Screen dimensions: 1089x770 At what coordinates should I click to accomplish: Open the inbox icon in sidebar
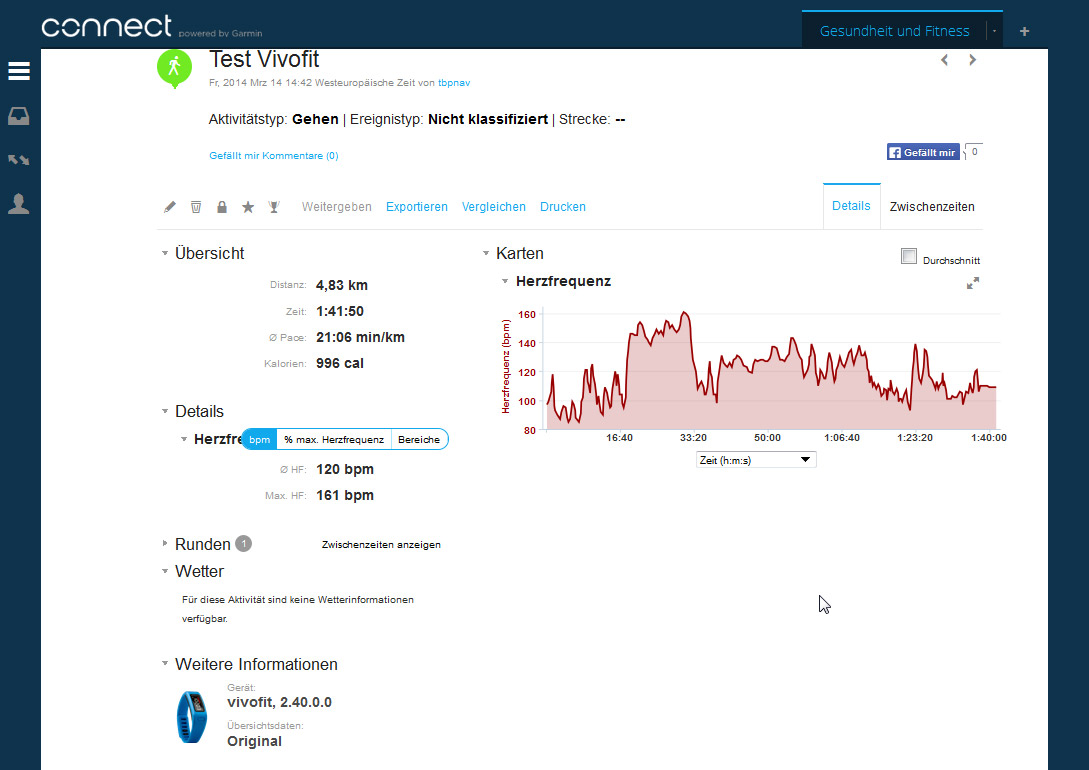coord(19,117)
